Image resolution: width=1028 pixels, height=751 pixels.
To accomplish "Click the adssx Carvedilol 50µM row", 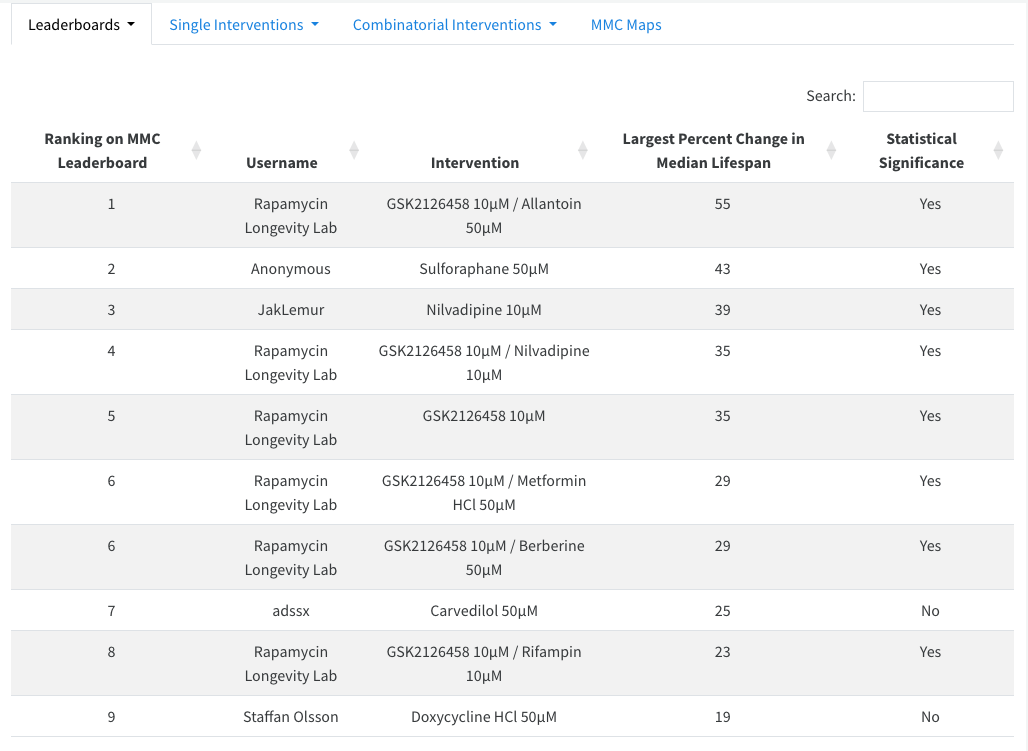I will (x=484, y=611).
